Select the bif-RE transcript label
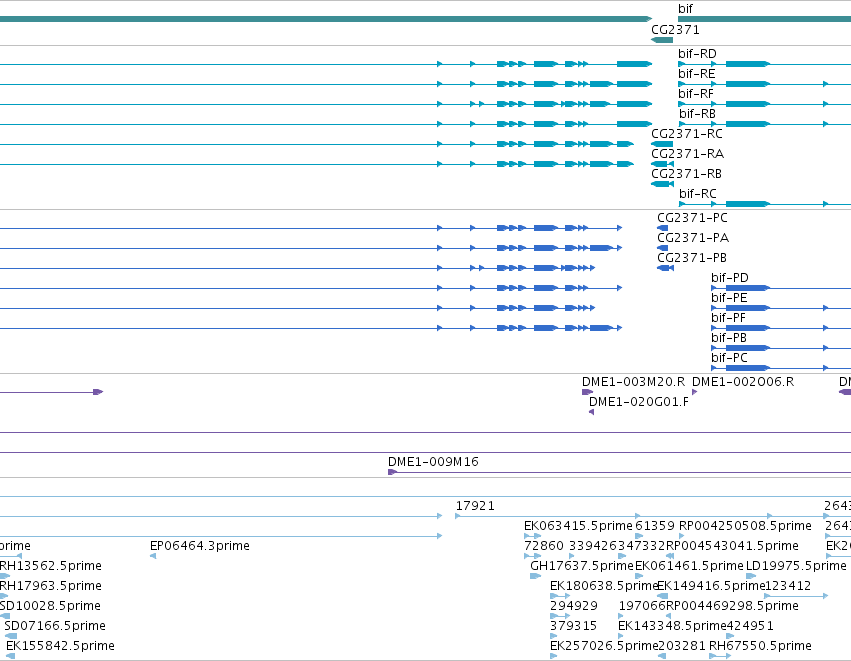Image resolution: width=851 pixels, height=661 pixels. point(697,74)
